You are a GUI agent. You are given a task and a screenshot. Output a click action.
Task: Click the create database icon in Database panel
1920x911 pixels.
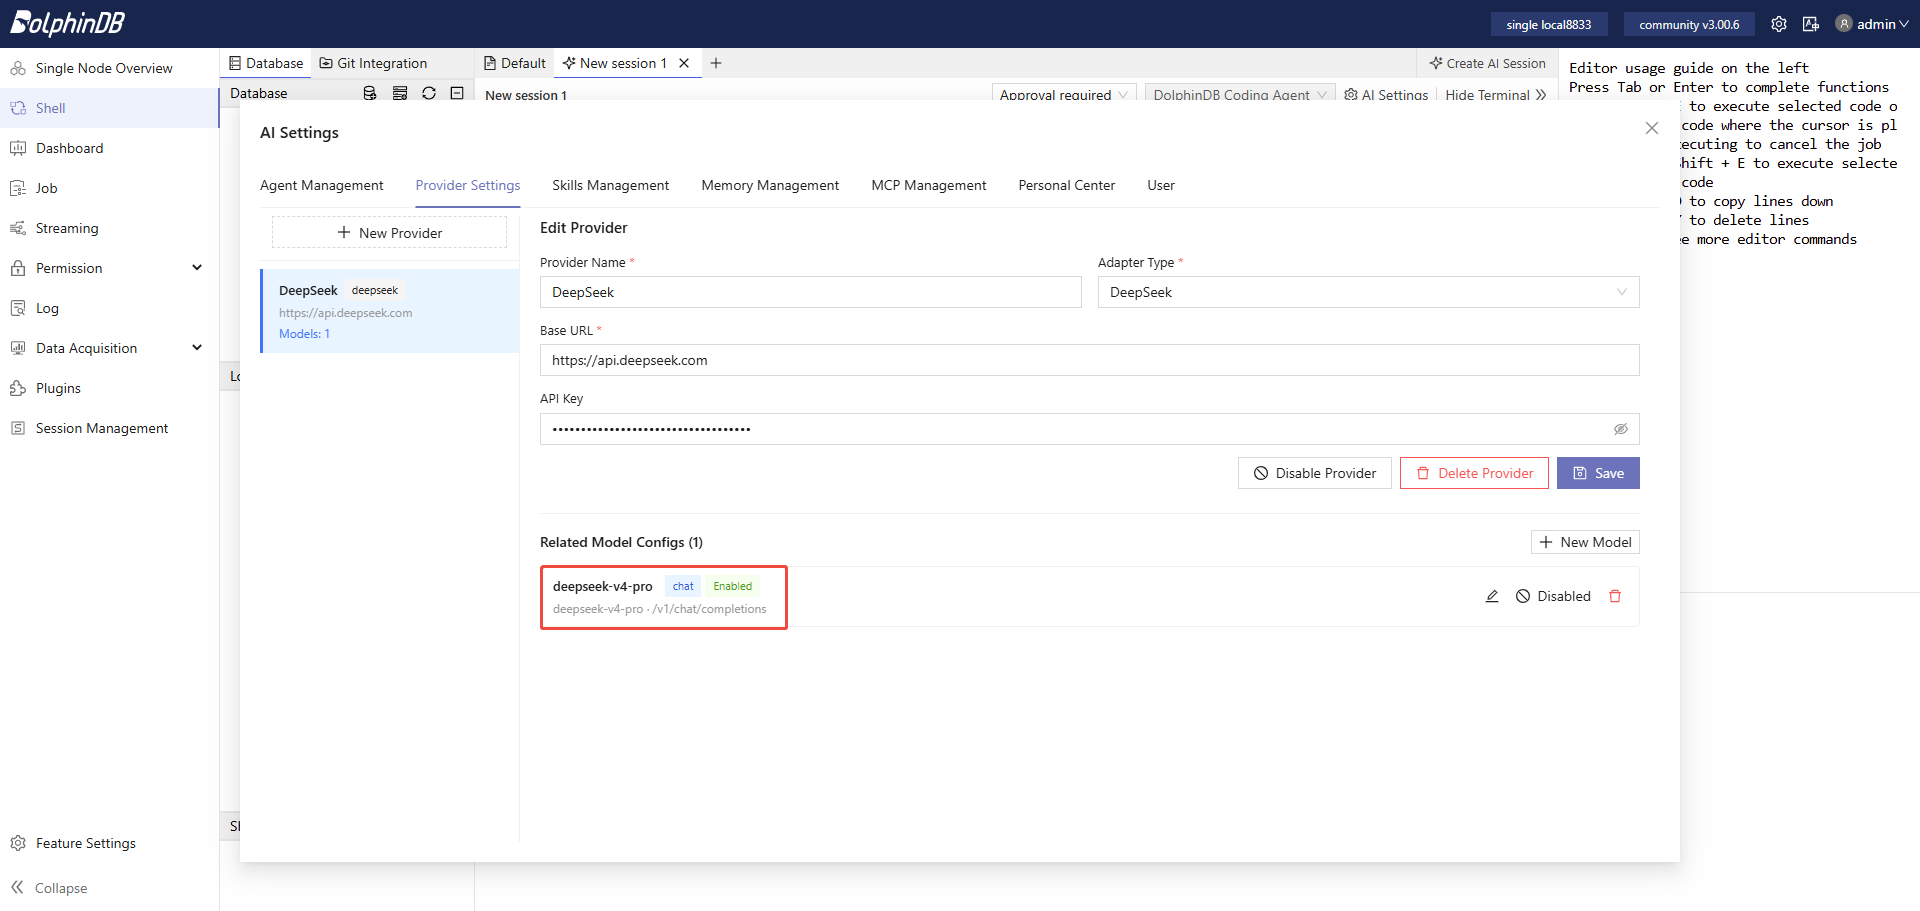coord(370,93)
